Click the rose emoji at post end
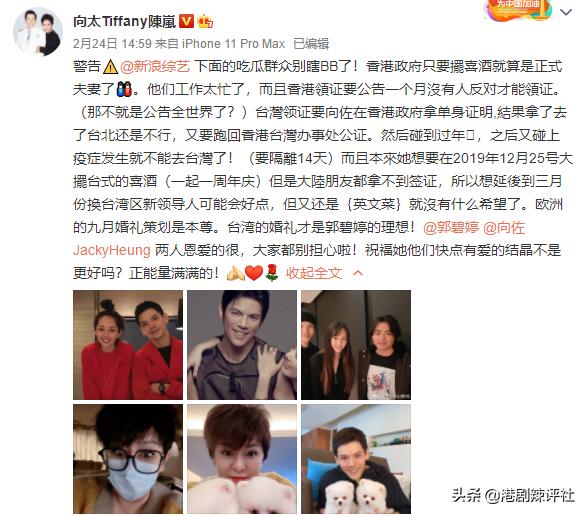The image size is (588, 516). pos(272,273)
